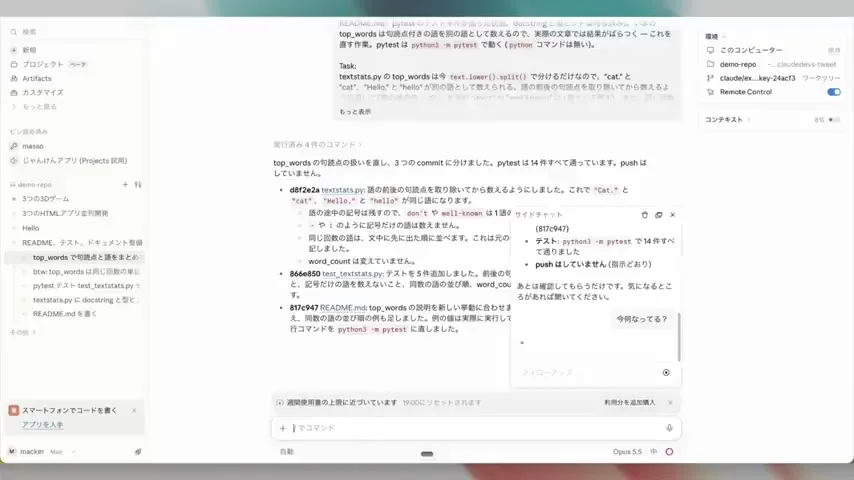Open the Hello session

click(30, 228)
